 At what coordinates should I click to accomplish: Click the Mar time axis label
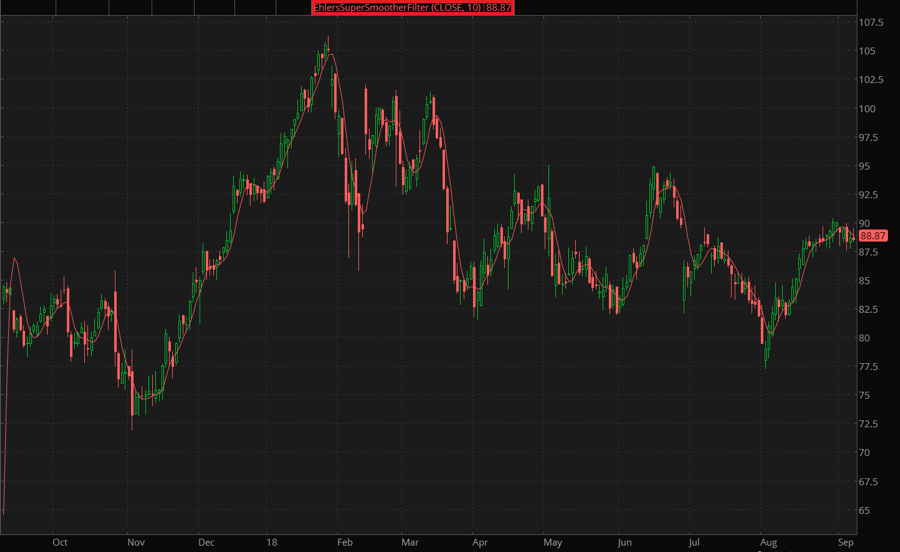point(409,542)
